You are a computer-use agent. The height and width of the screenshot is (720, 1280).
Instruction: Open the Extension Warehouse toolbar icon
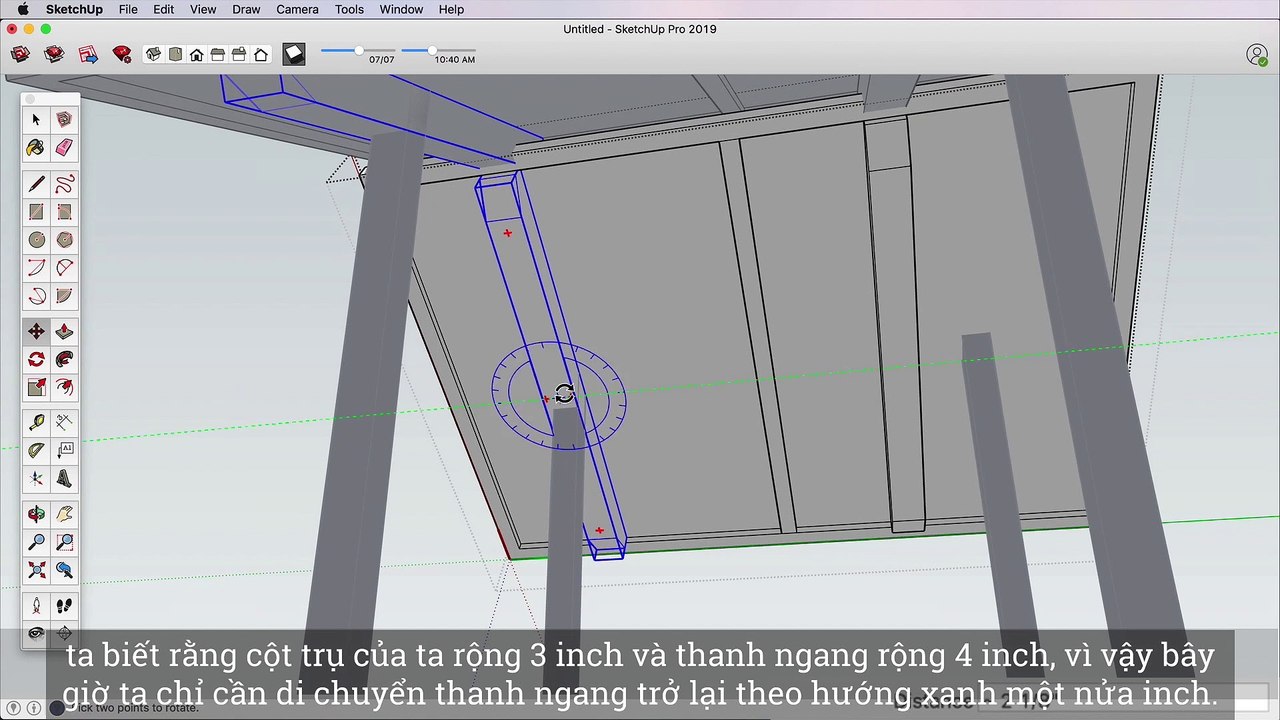[x=54, y=54]
